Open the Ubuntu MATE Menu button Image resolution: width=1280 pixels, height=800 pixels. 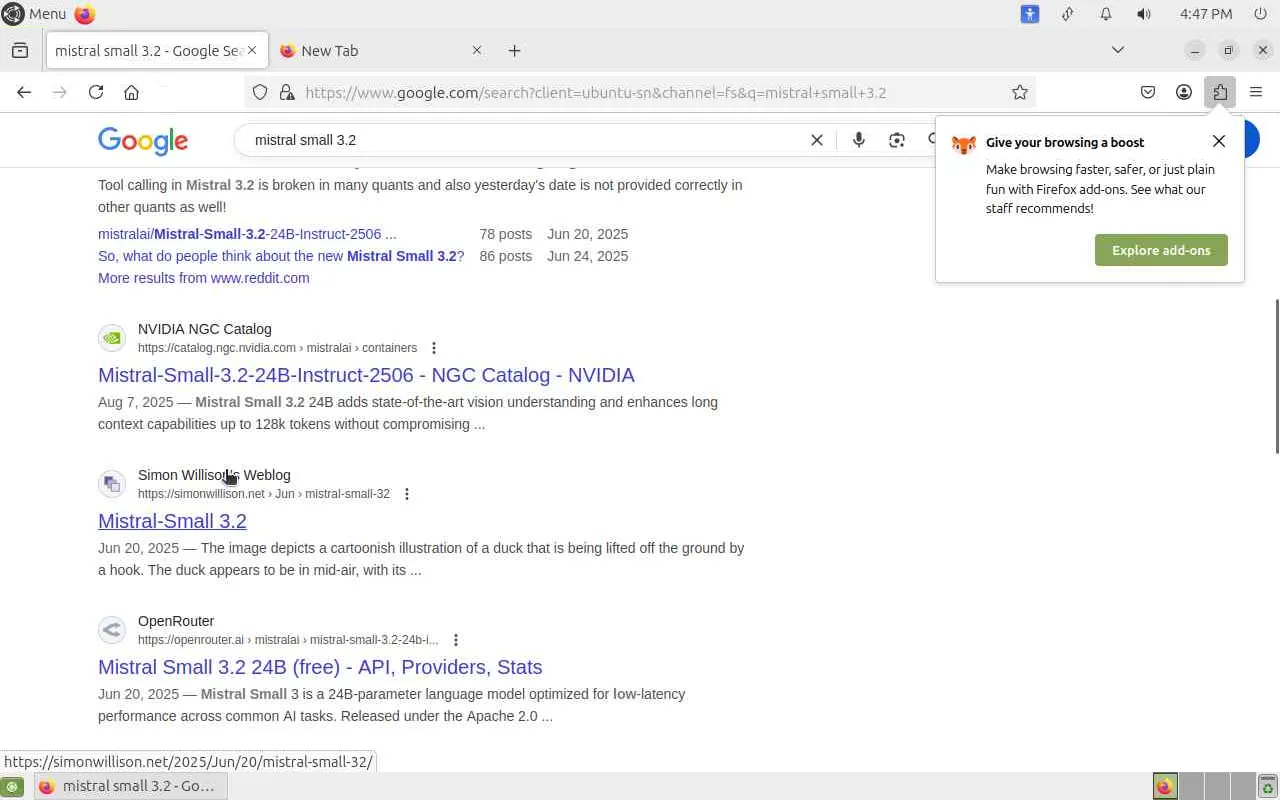34,14
